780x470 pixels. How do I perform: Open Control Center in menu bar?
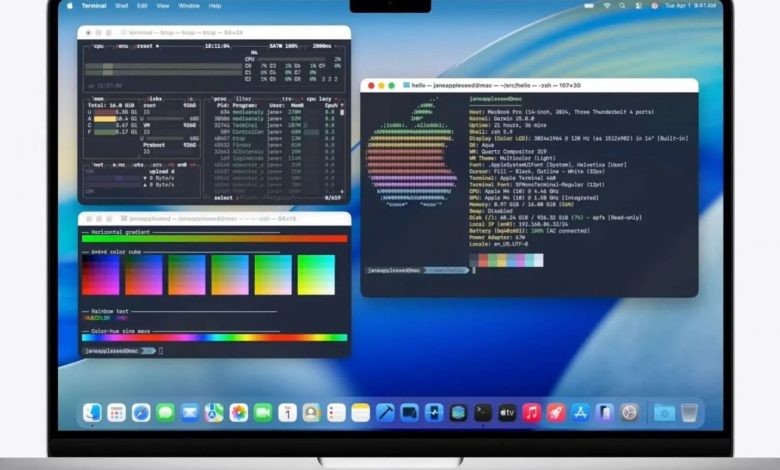tap(638, 5)
